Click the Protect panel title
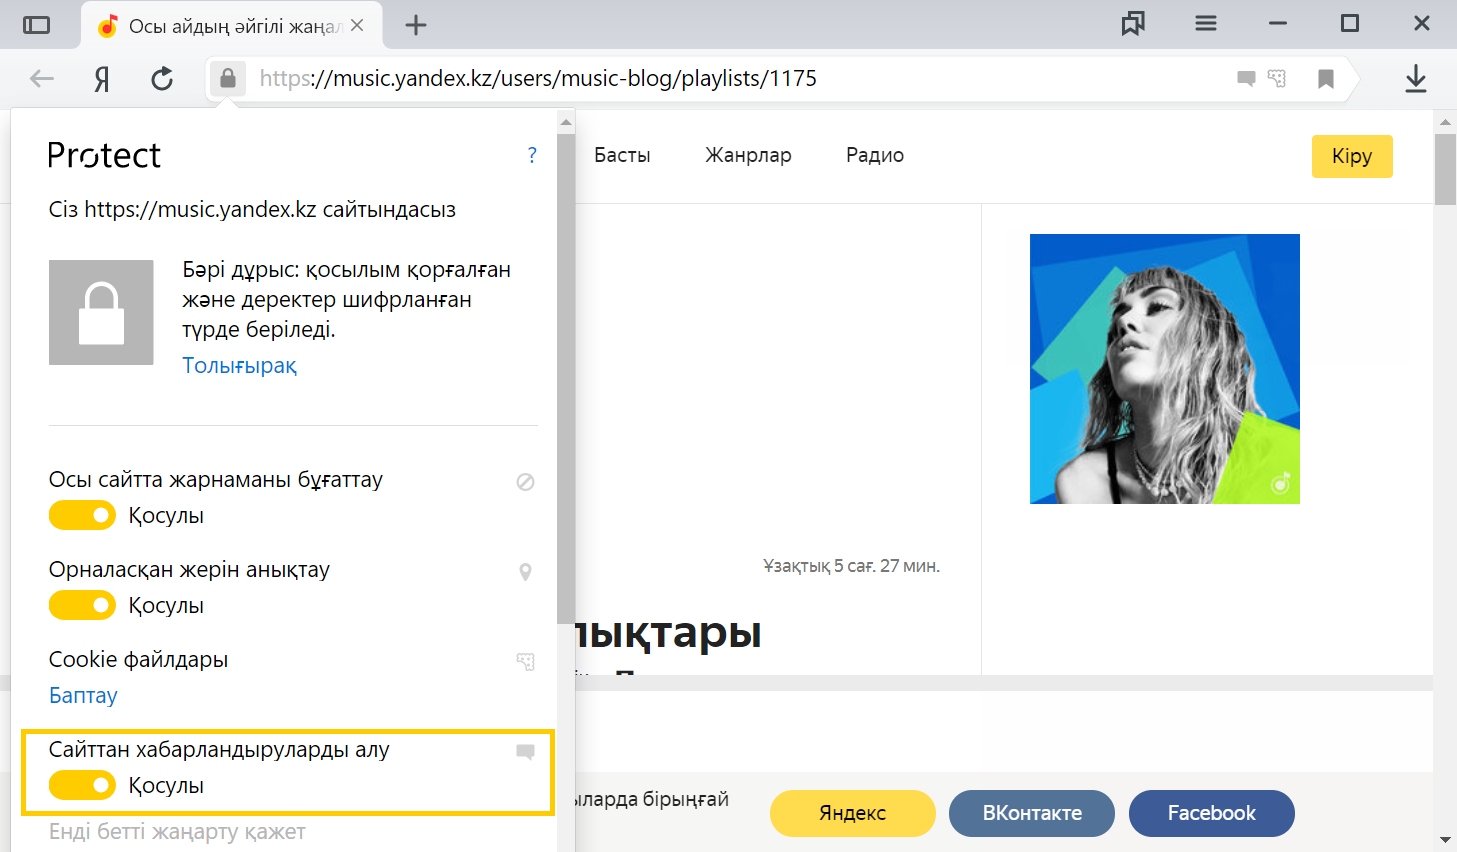 click(x=104, y=155)
